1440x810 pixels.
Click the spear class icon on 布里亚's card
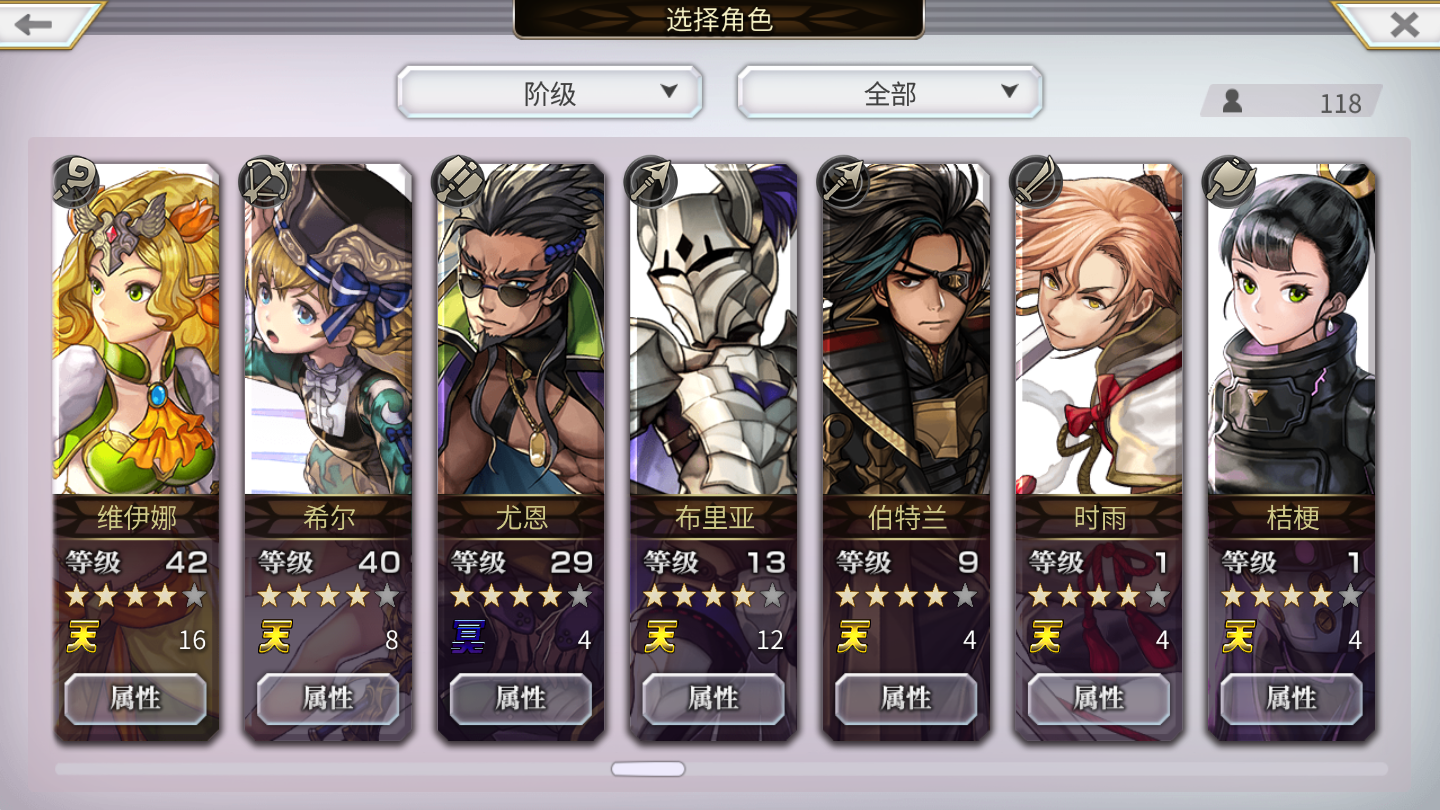click(x=648, y=181)
